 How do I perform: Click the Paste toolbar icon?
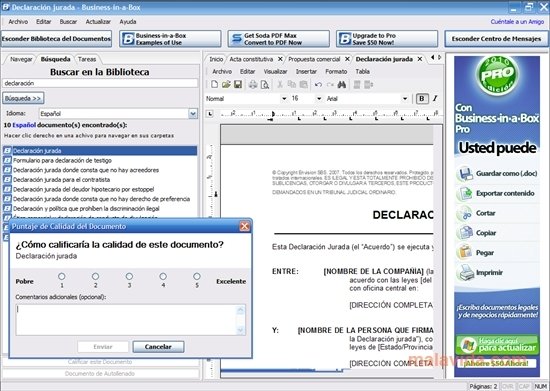(x=304, y=85)
